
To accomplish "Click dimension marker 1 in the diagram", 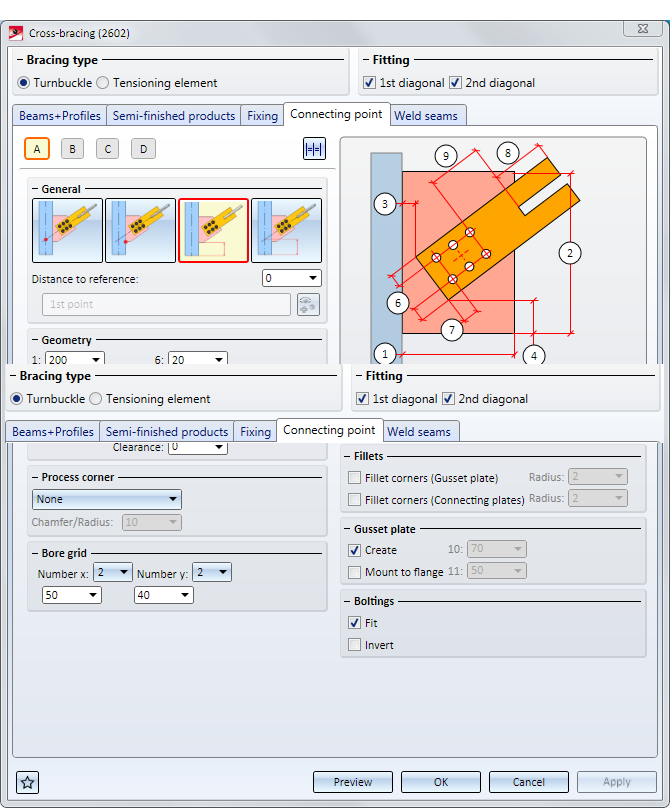I will click(x=384, y=354).
